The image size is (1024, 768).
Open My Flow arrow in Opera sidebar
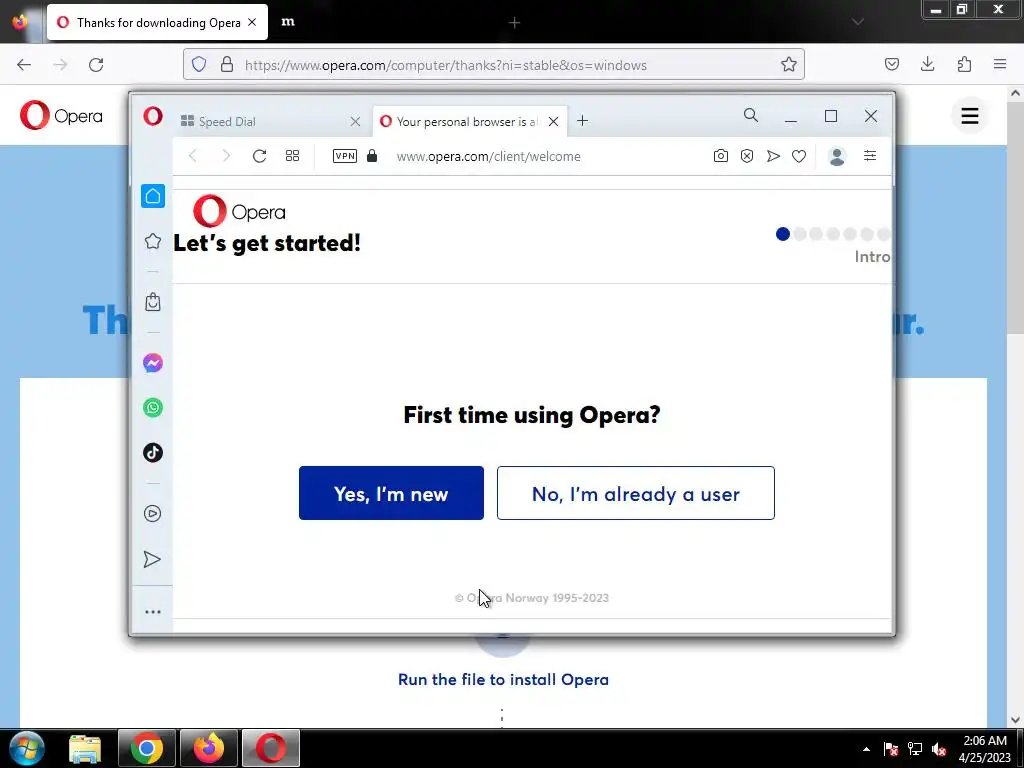click(x=152, y=559)
